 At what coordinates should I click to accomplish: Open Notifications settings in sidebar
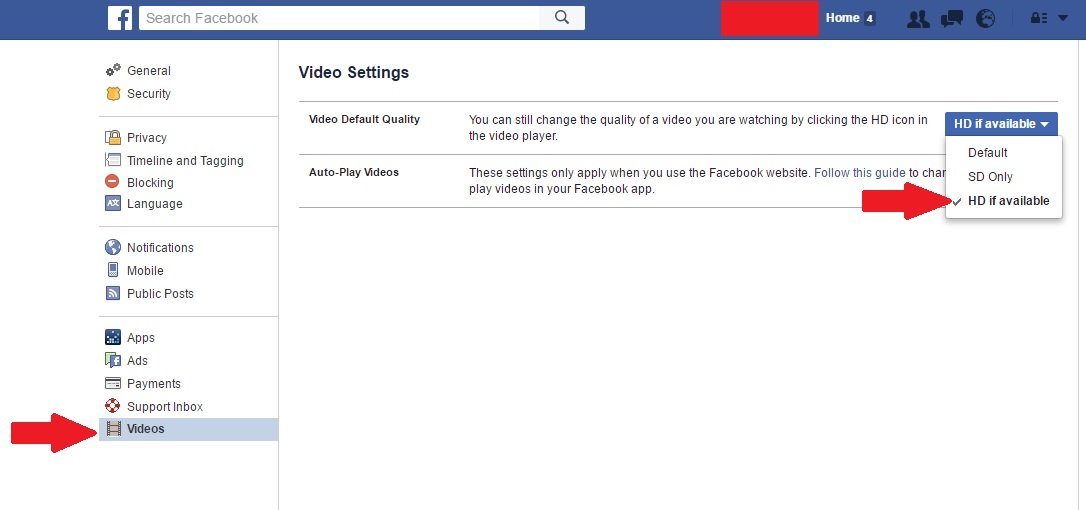pos(160,248)
